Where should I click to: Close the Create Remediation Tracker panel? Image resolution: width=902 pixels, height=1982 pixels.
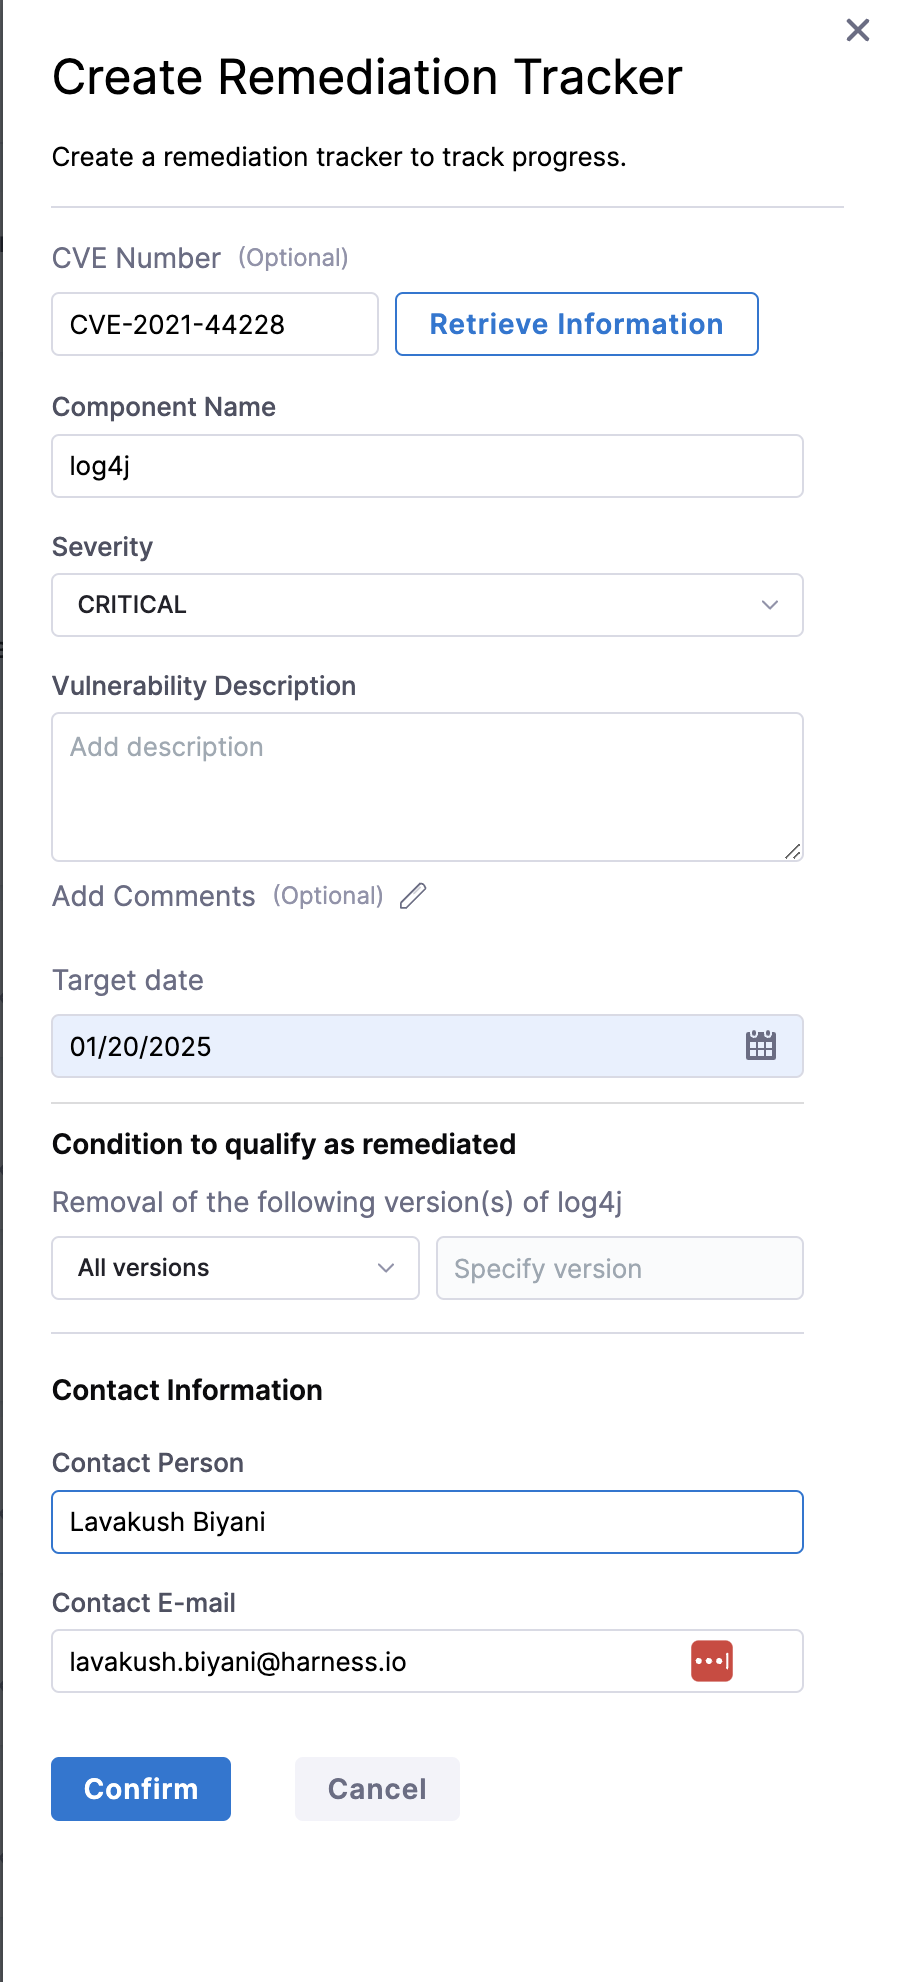(x=858, y=30)
